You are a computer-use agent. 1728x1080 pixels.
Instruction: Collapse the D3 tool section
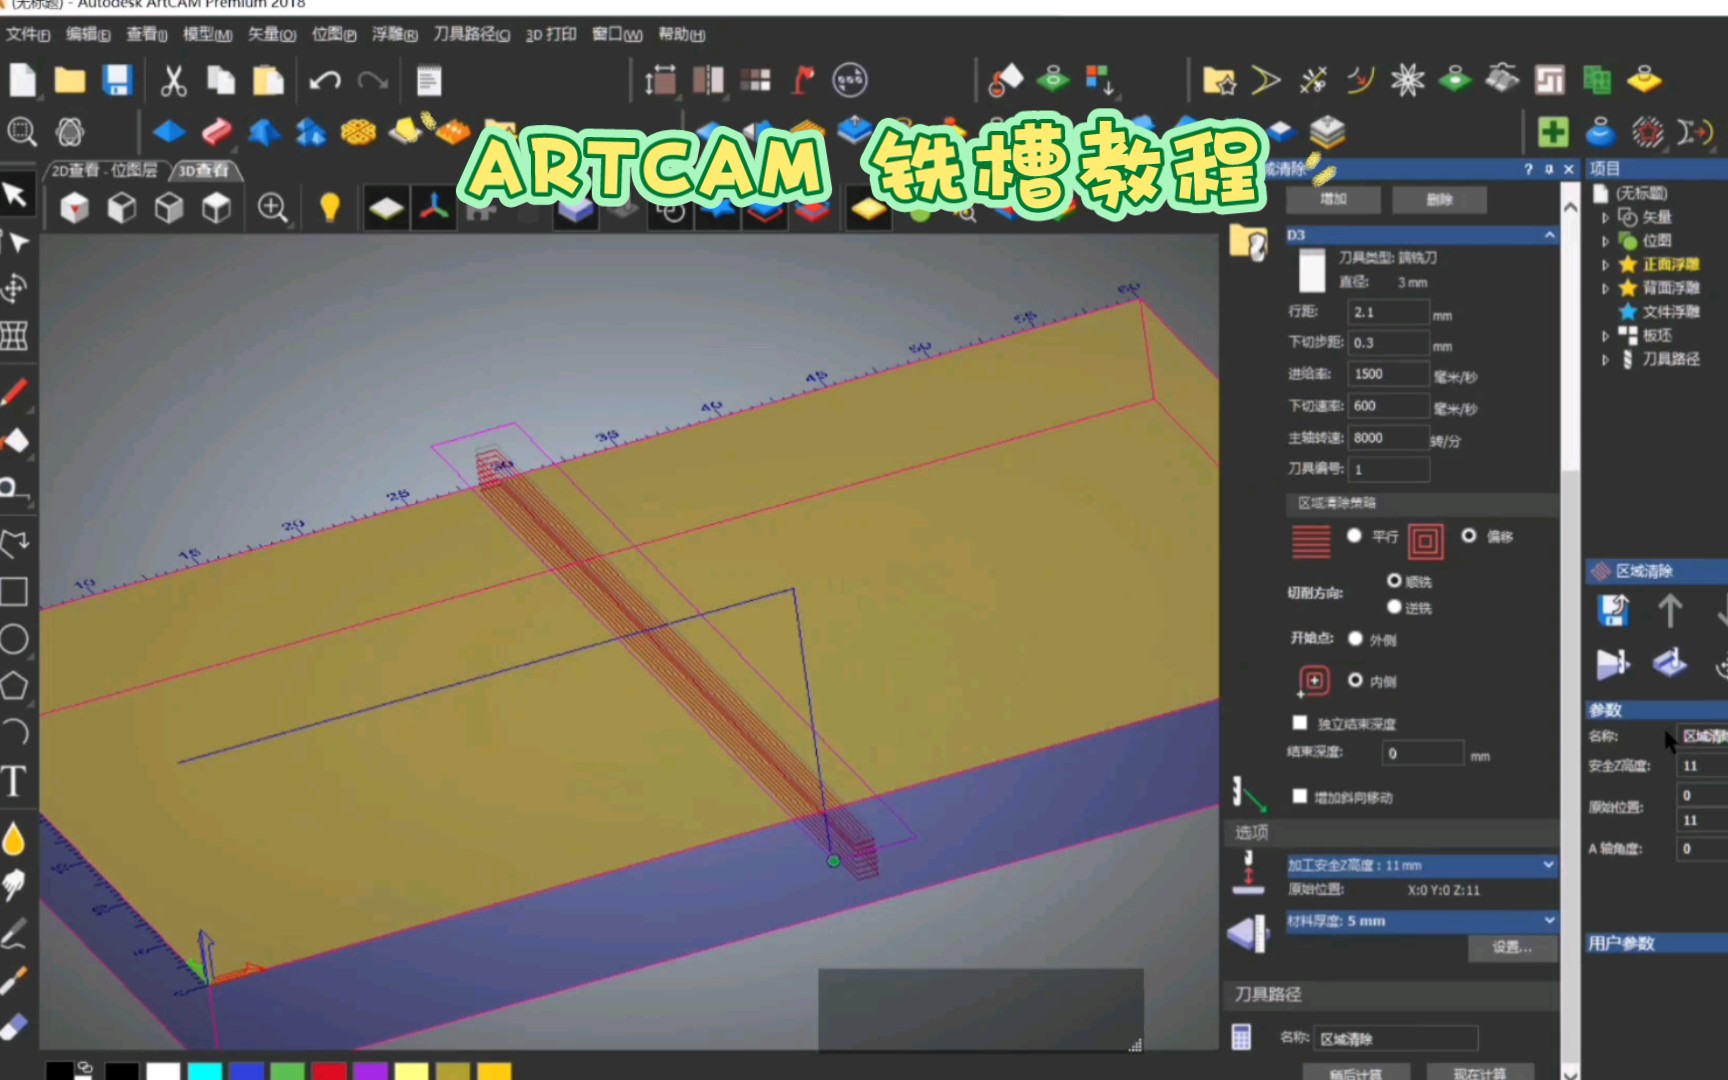[1549, 235]
